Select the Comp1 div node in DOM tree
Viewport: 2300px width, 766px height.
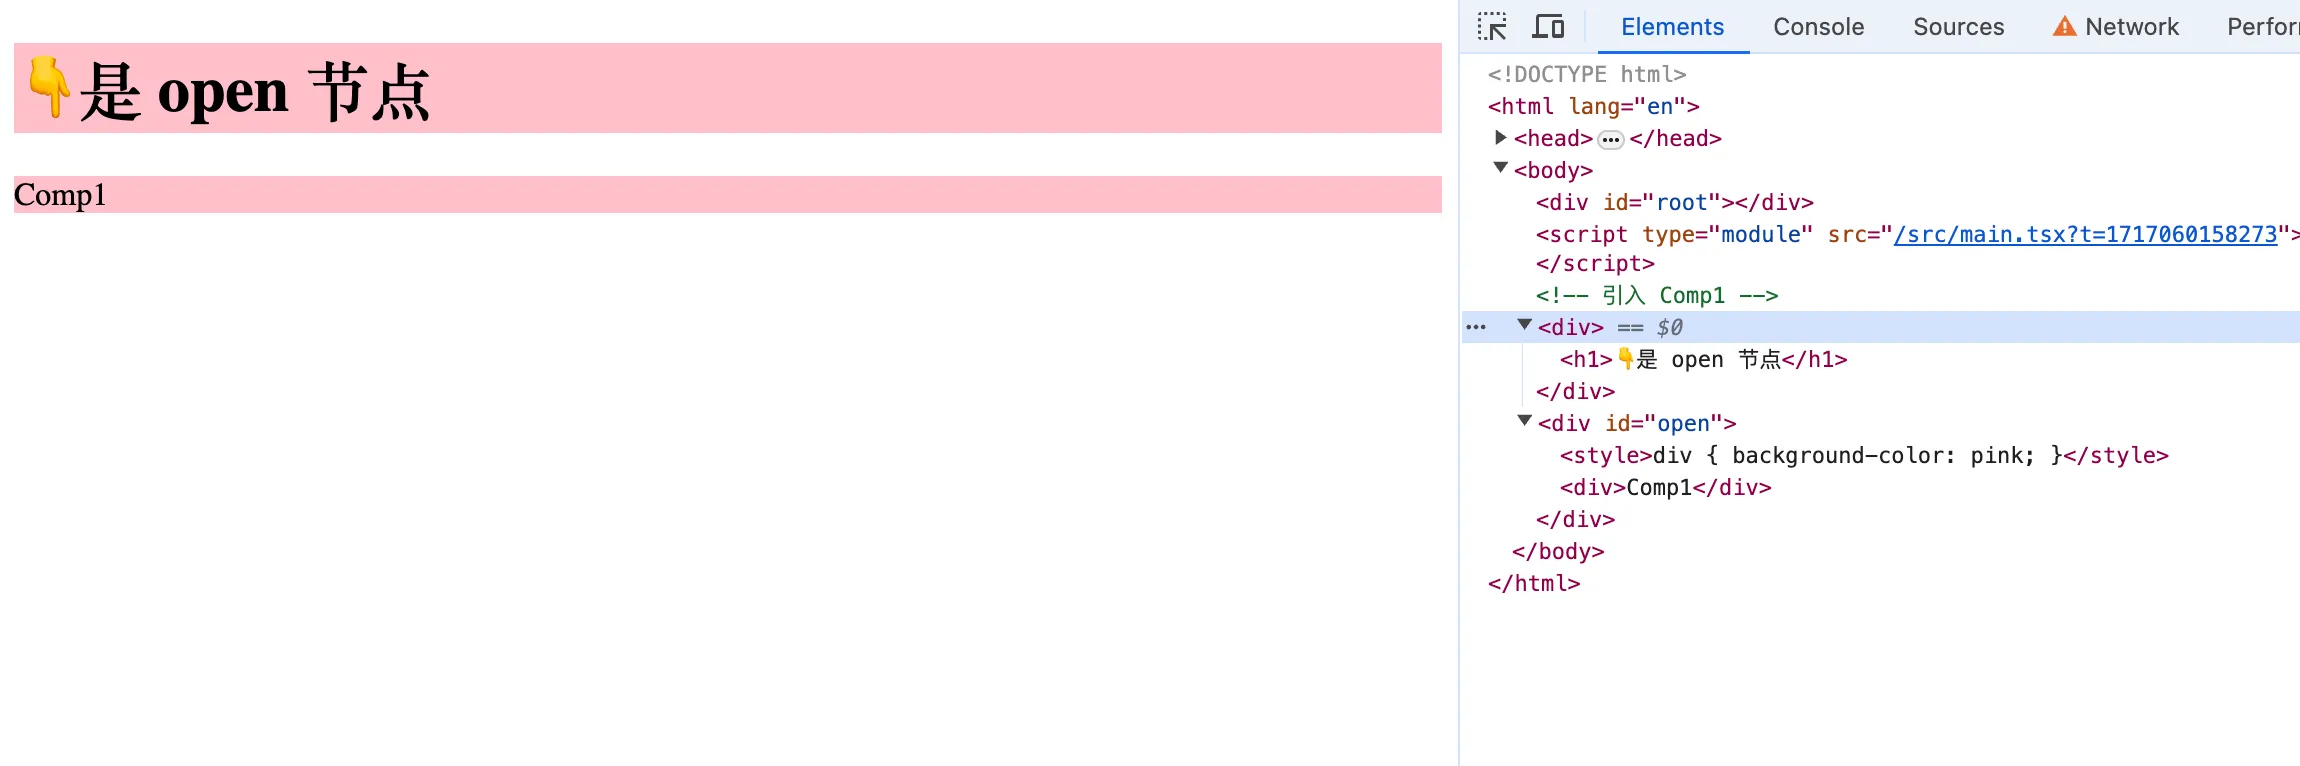pos(1665,487)
